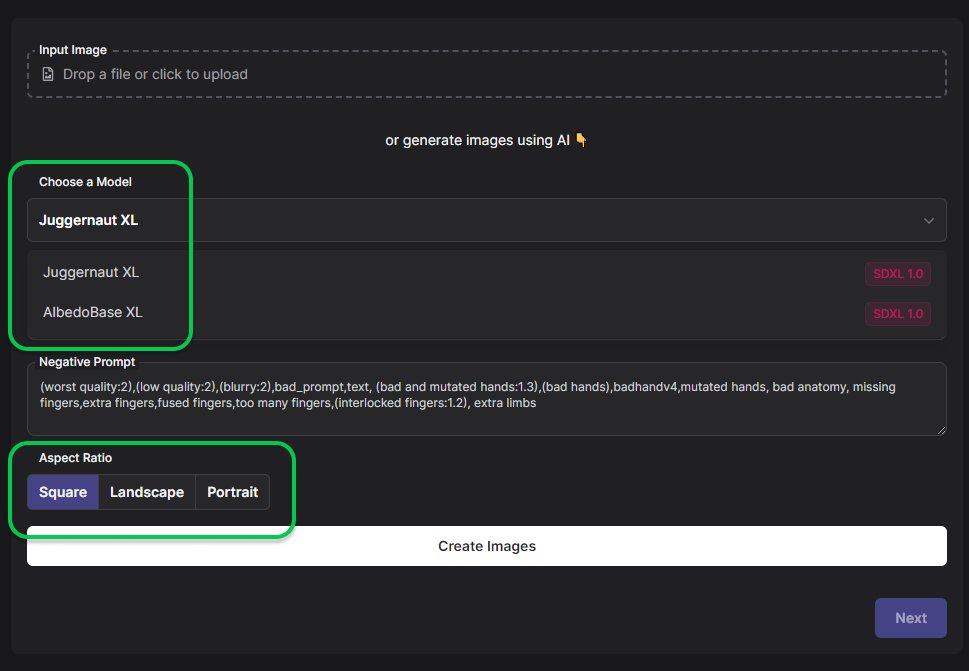Click the 'Input Image' label
Image resolution: width=969 pixels, height=671 pixels.
[73, 50]
